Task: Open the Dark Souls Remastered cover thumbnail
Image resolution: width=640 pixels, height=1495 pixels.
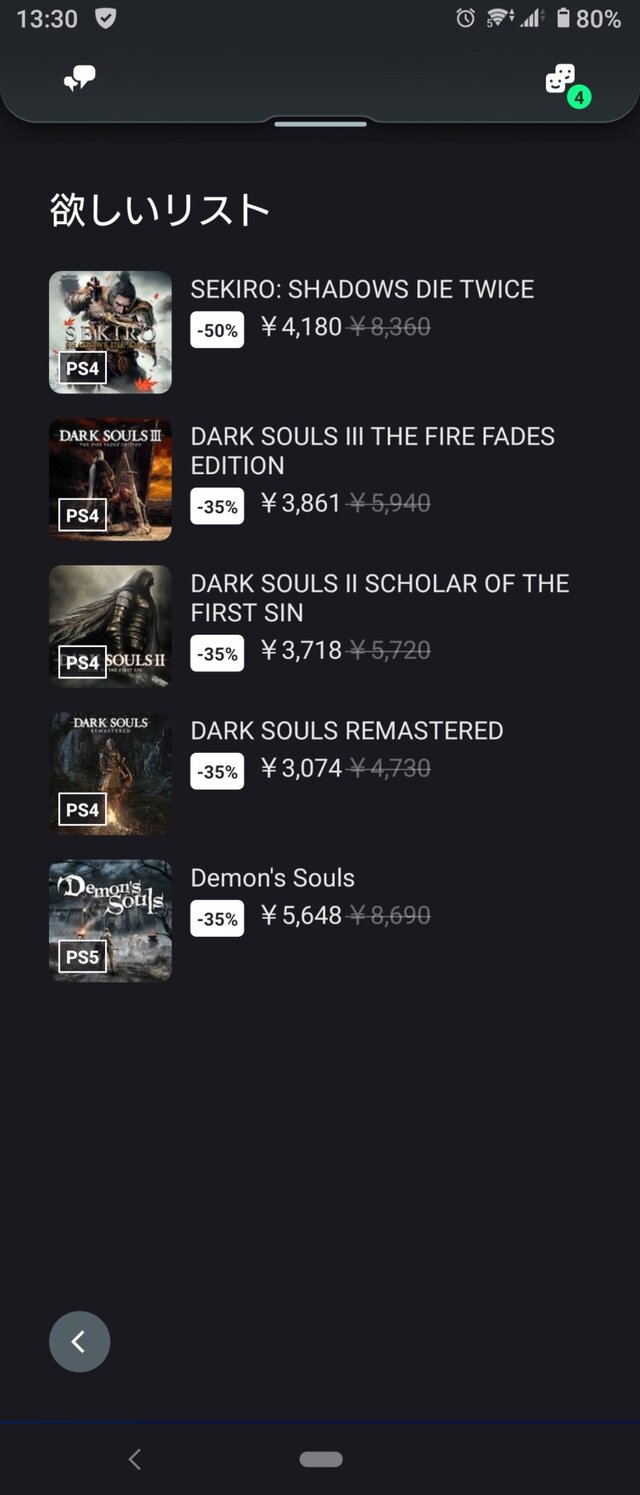Action: [110, 773]
